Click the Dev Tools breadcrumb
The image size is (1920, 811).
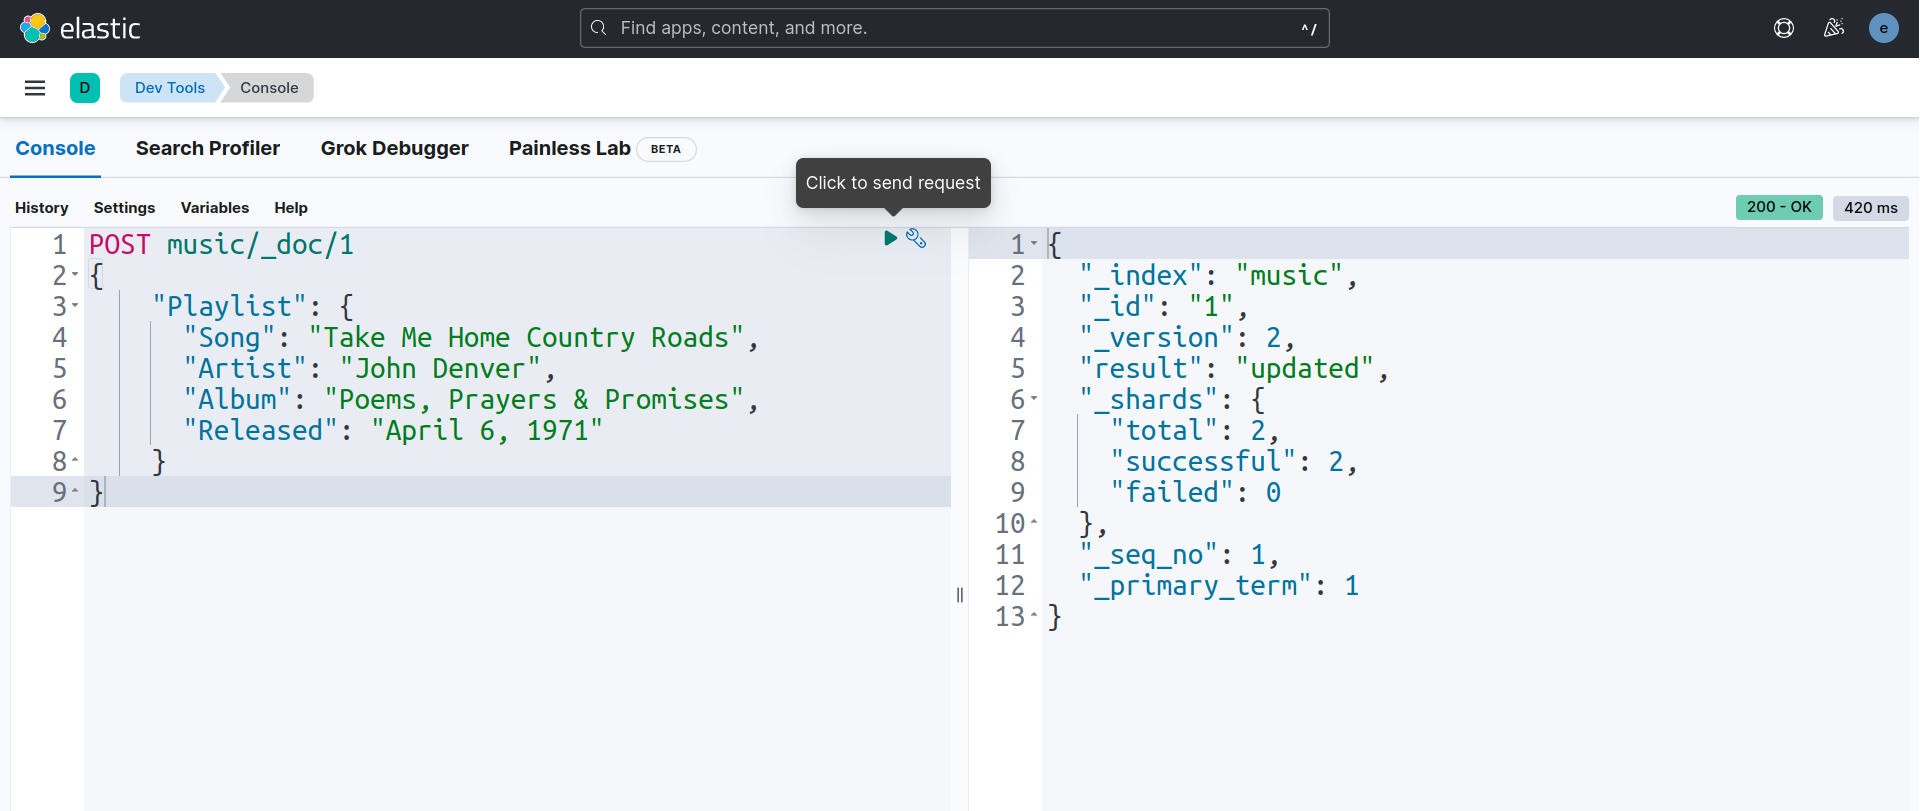(170, 88)
